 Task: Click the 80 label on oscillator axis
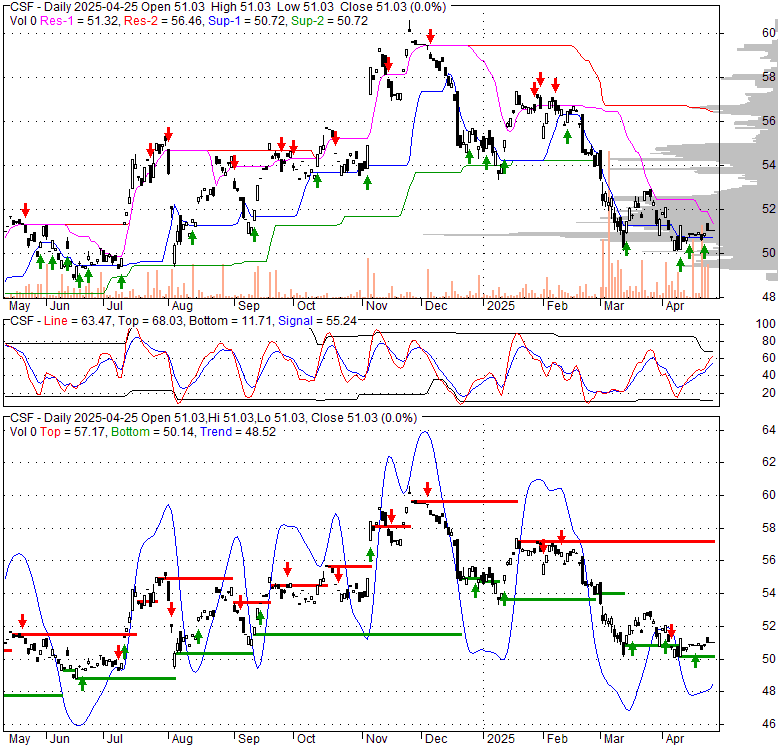pos(769,341)
